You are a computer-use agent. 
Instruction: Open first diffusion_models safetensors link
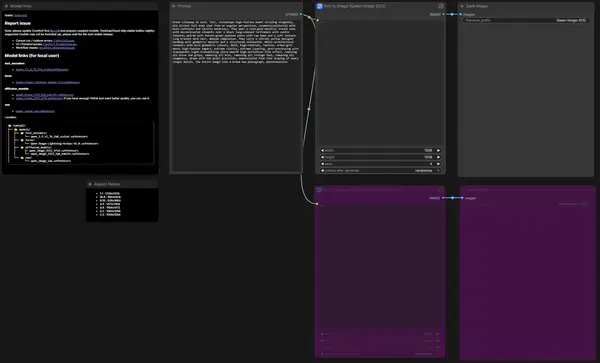(x=45, y=95)
